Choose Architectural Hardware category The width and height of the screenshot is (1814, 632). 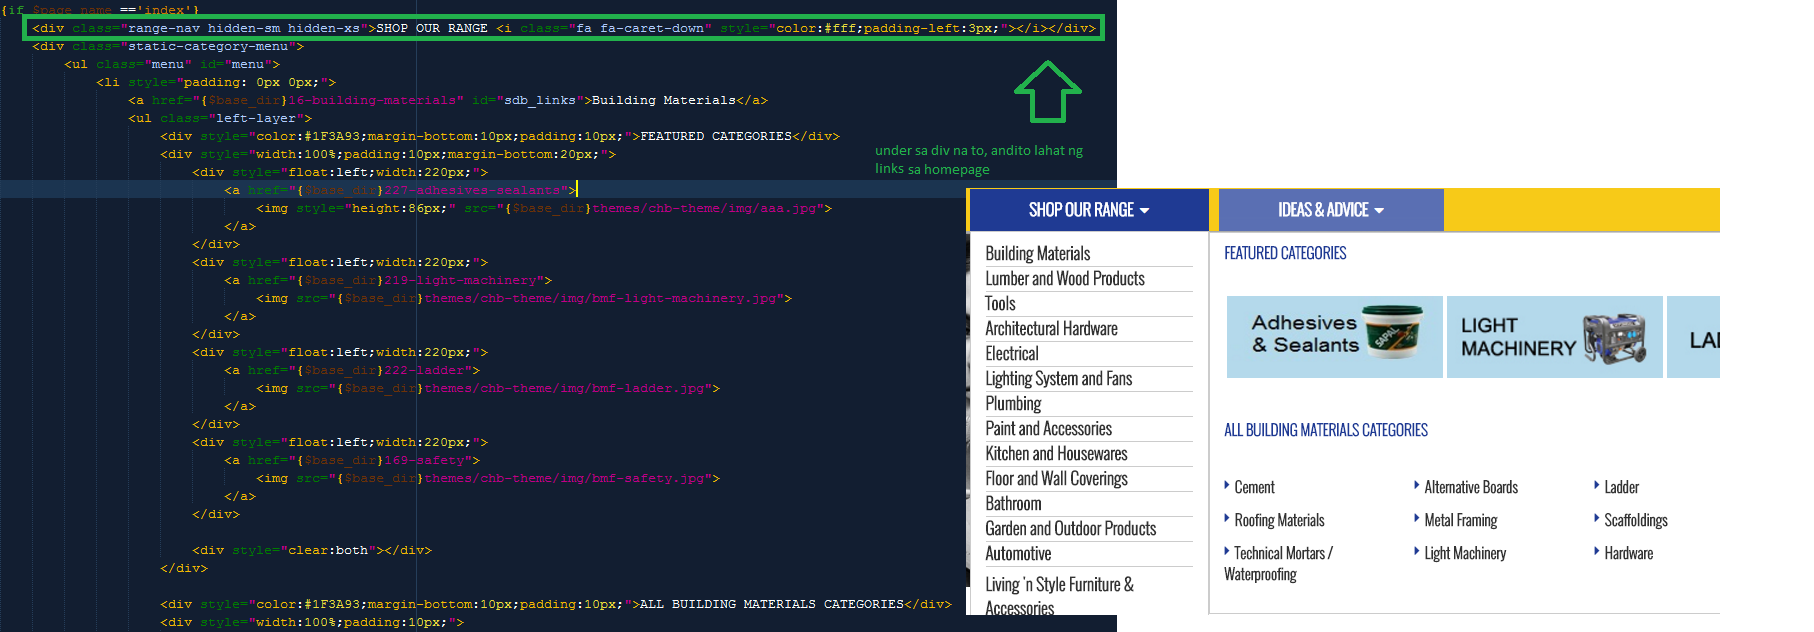coord(1051,329)
